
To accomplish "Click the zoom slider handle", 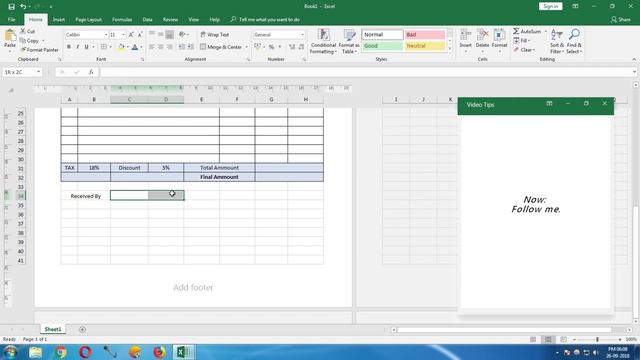I will (597, 340).
